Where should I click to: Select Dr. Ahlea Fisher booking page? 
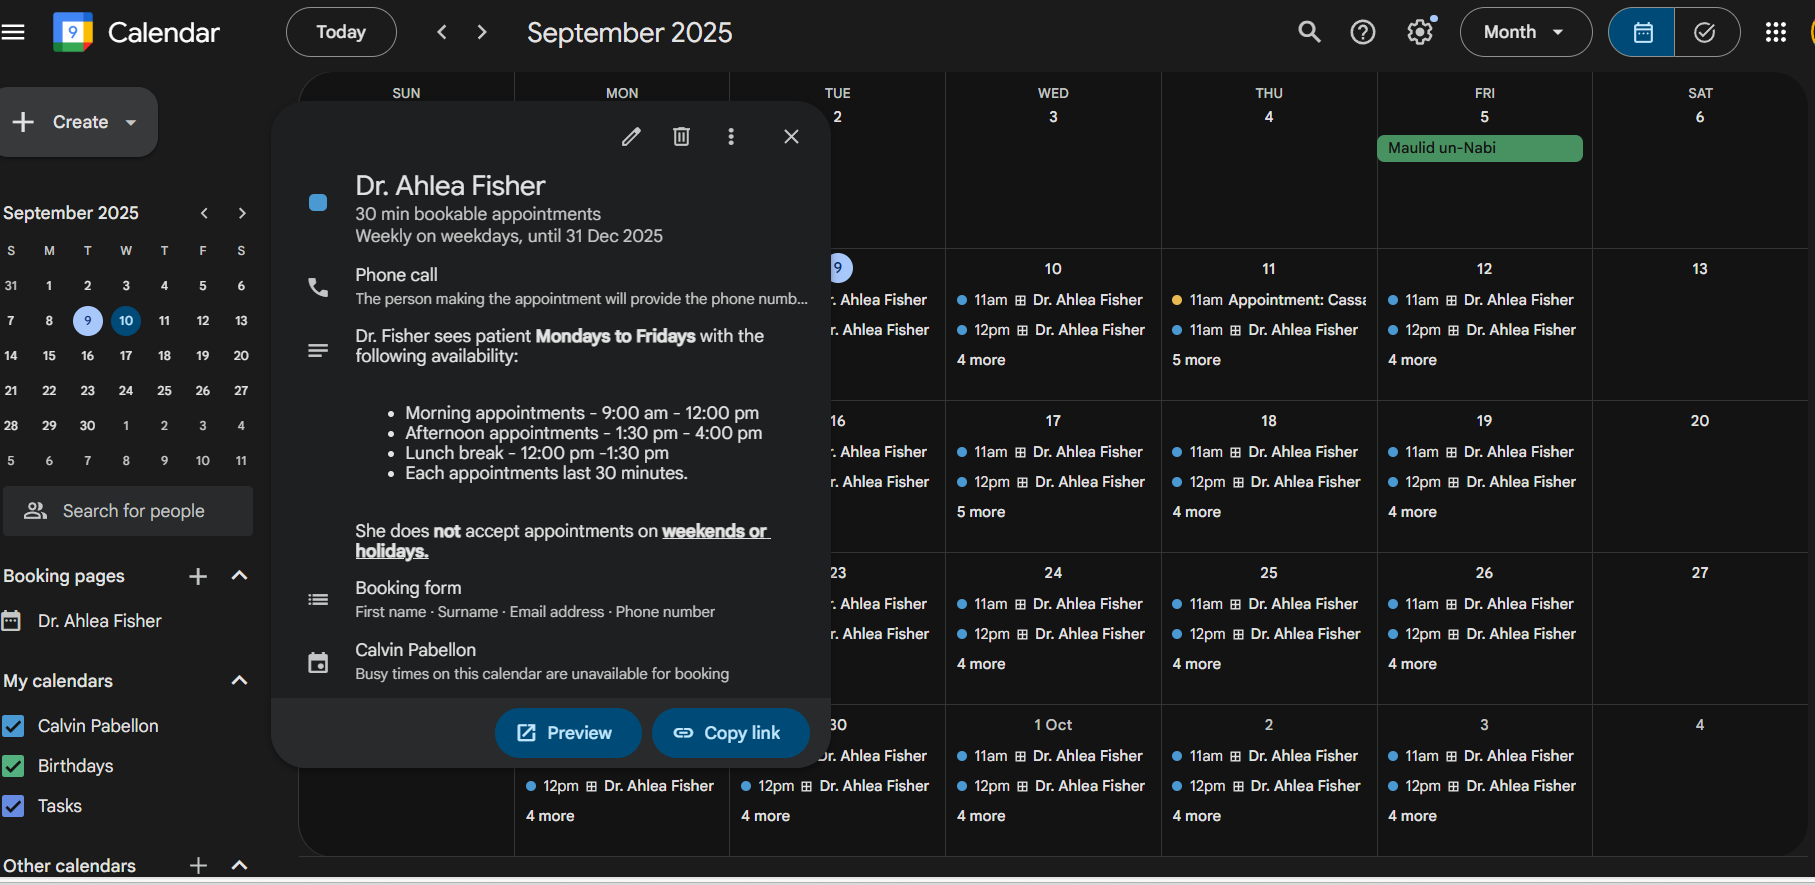pos(99,621)
